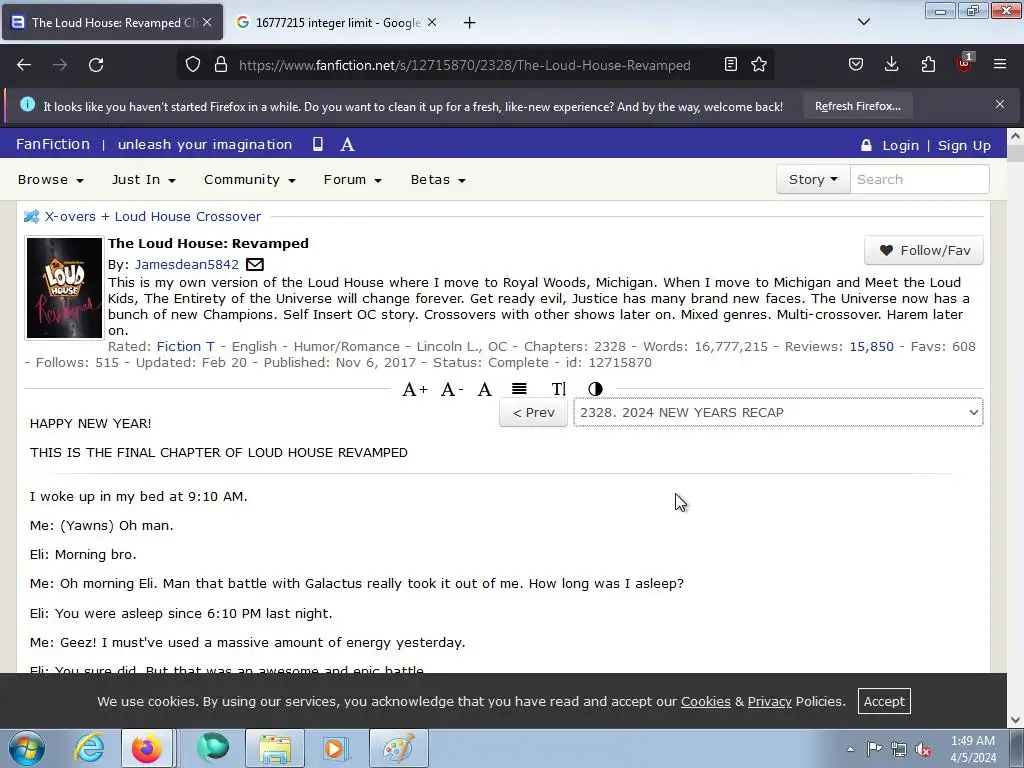Viewport: 1024px width, 768px height.
Task: Adjust story text width with lines icon
Action: coord(519,389)
